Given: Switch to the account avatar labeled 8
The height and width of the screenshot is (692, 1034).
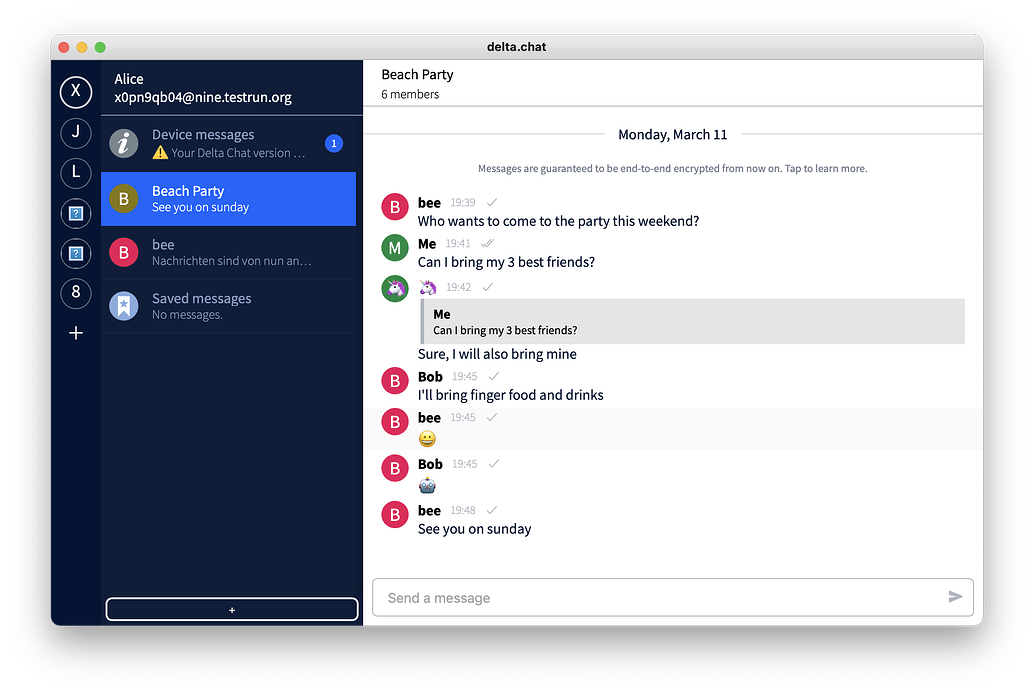Looking at the screenshot, I should coord(76,293).
